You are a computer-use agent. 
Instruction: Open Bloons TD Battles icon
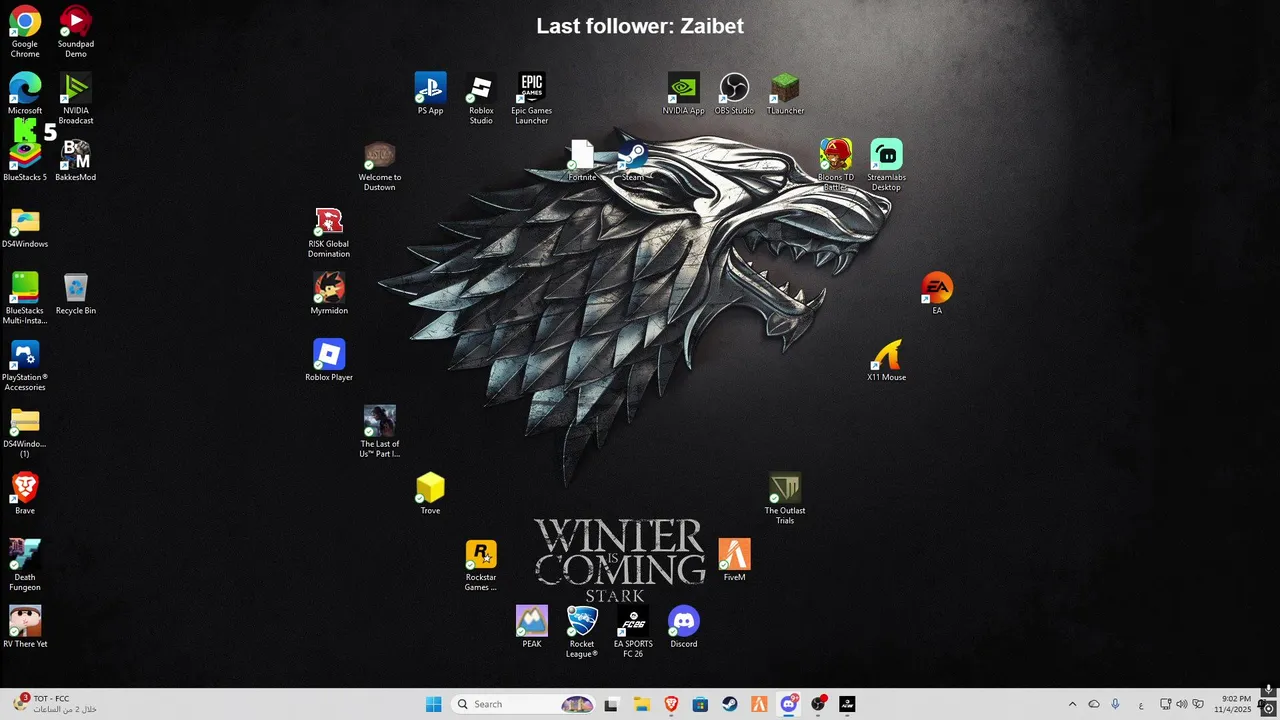pos(836,165)
